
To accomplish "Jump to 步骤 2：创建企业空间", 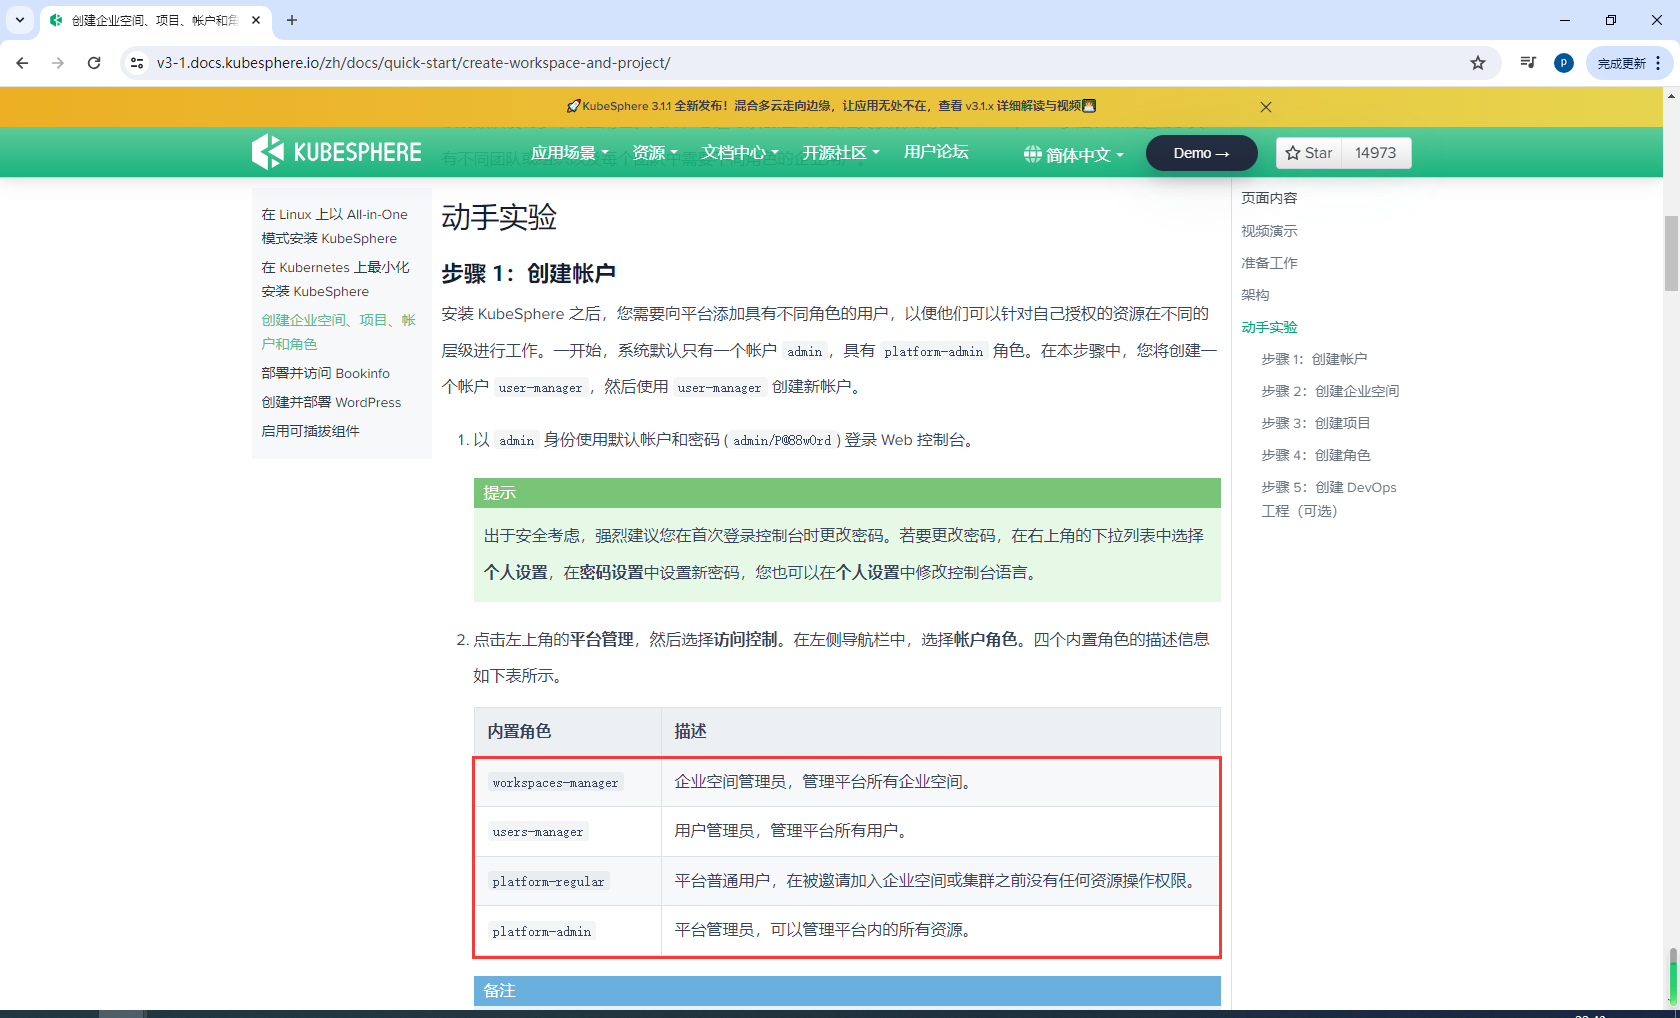I will click(x=1330, y=391).
